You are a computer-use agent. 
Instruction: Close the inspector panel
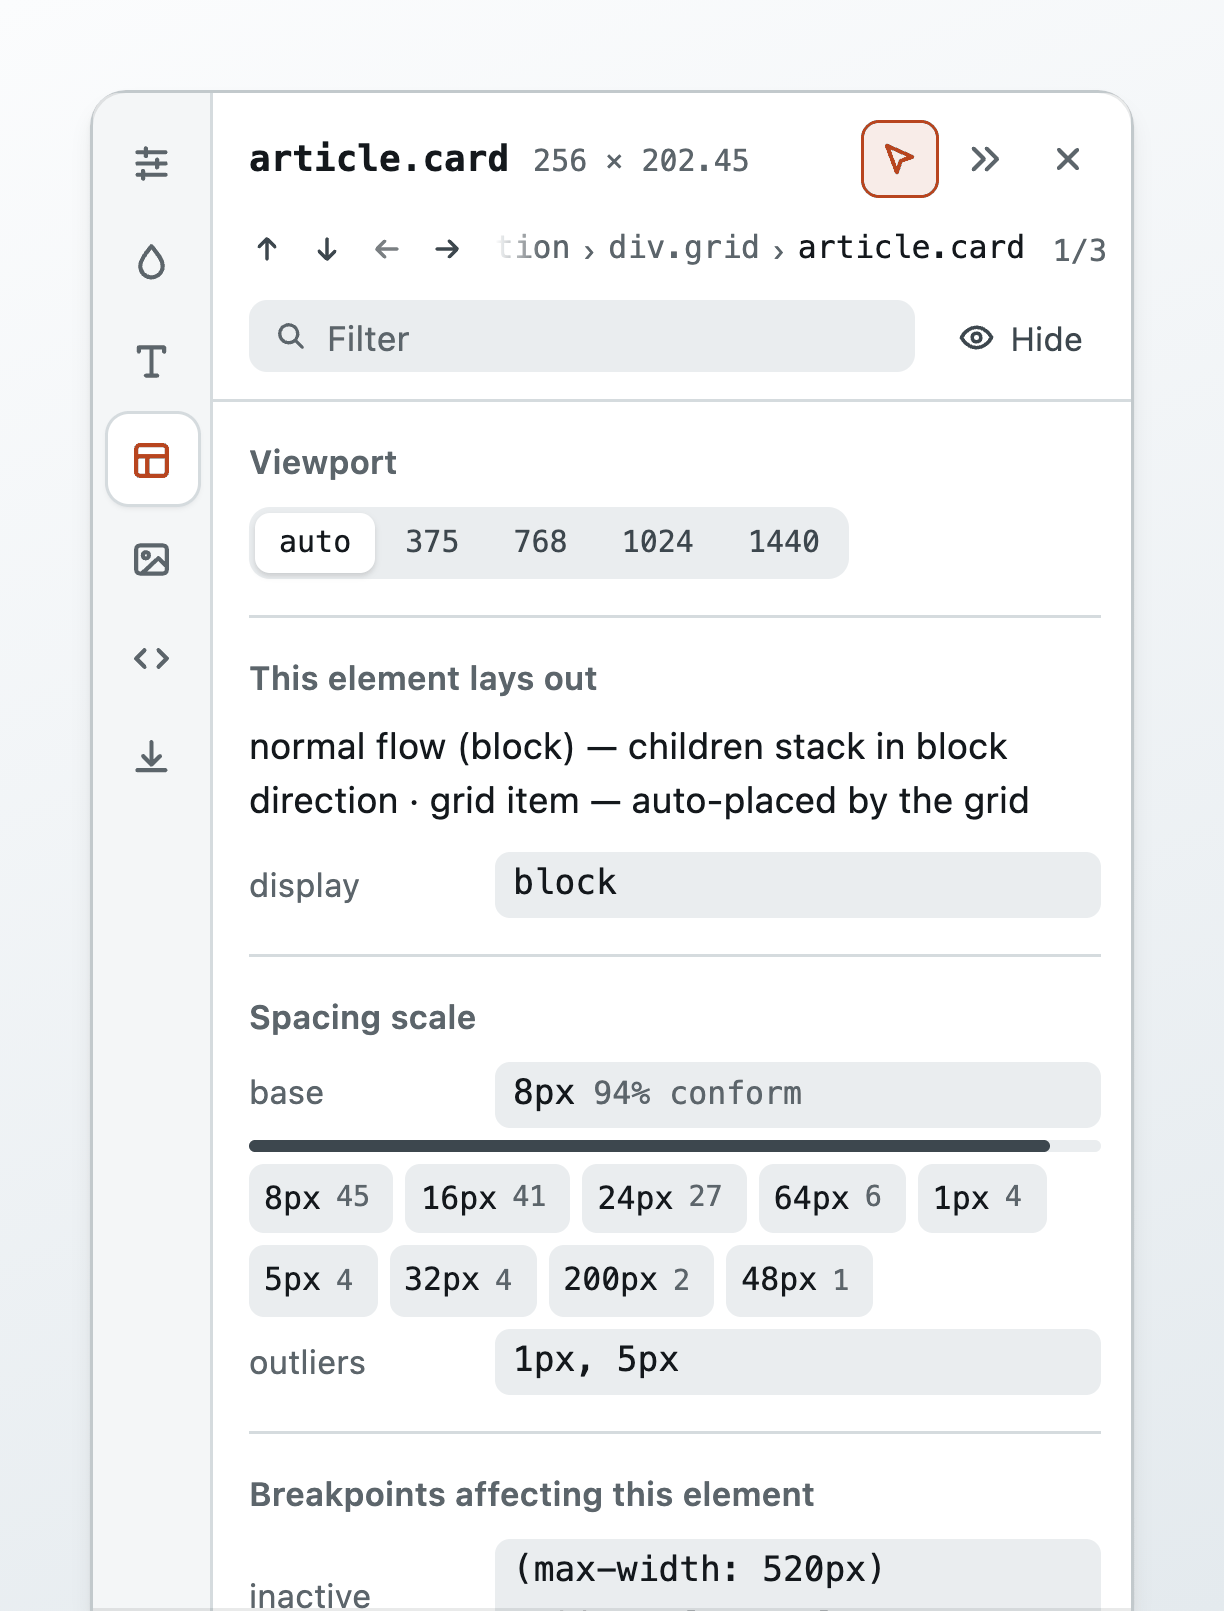1068,159
